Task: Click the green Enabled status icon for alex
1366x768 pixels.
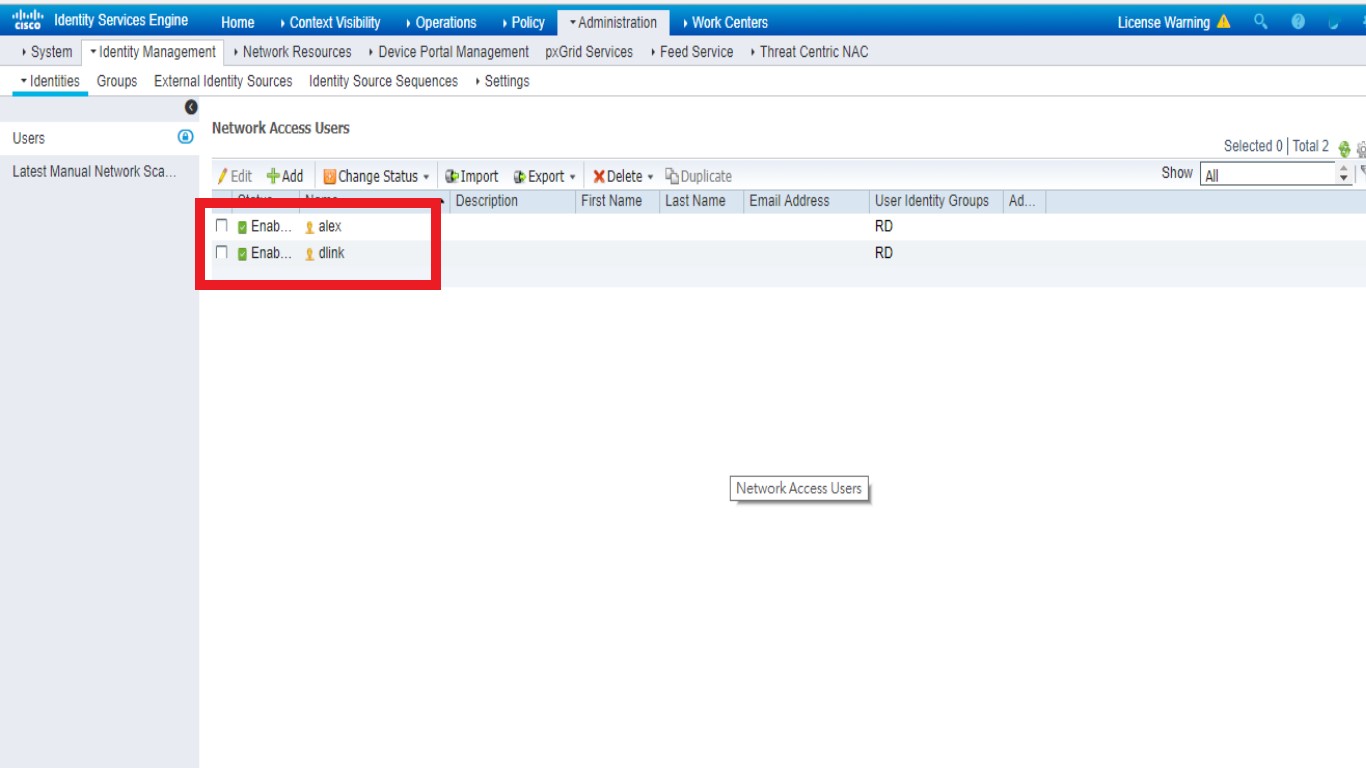Action: pos(242,227)
